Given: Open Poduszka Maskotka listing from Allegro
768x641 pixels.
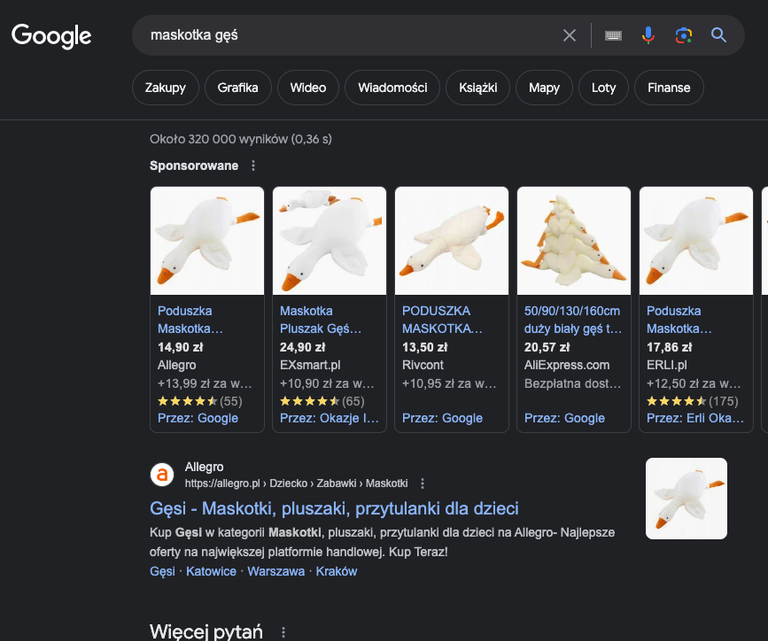Looking at the screenshot, I should [x=190, y=320].
